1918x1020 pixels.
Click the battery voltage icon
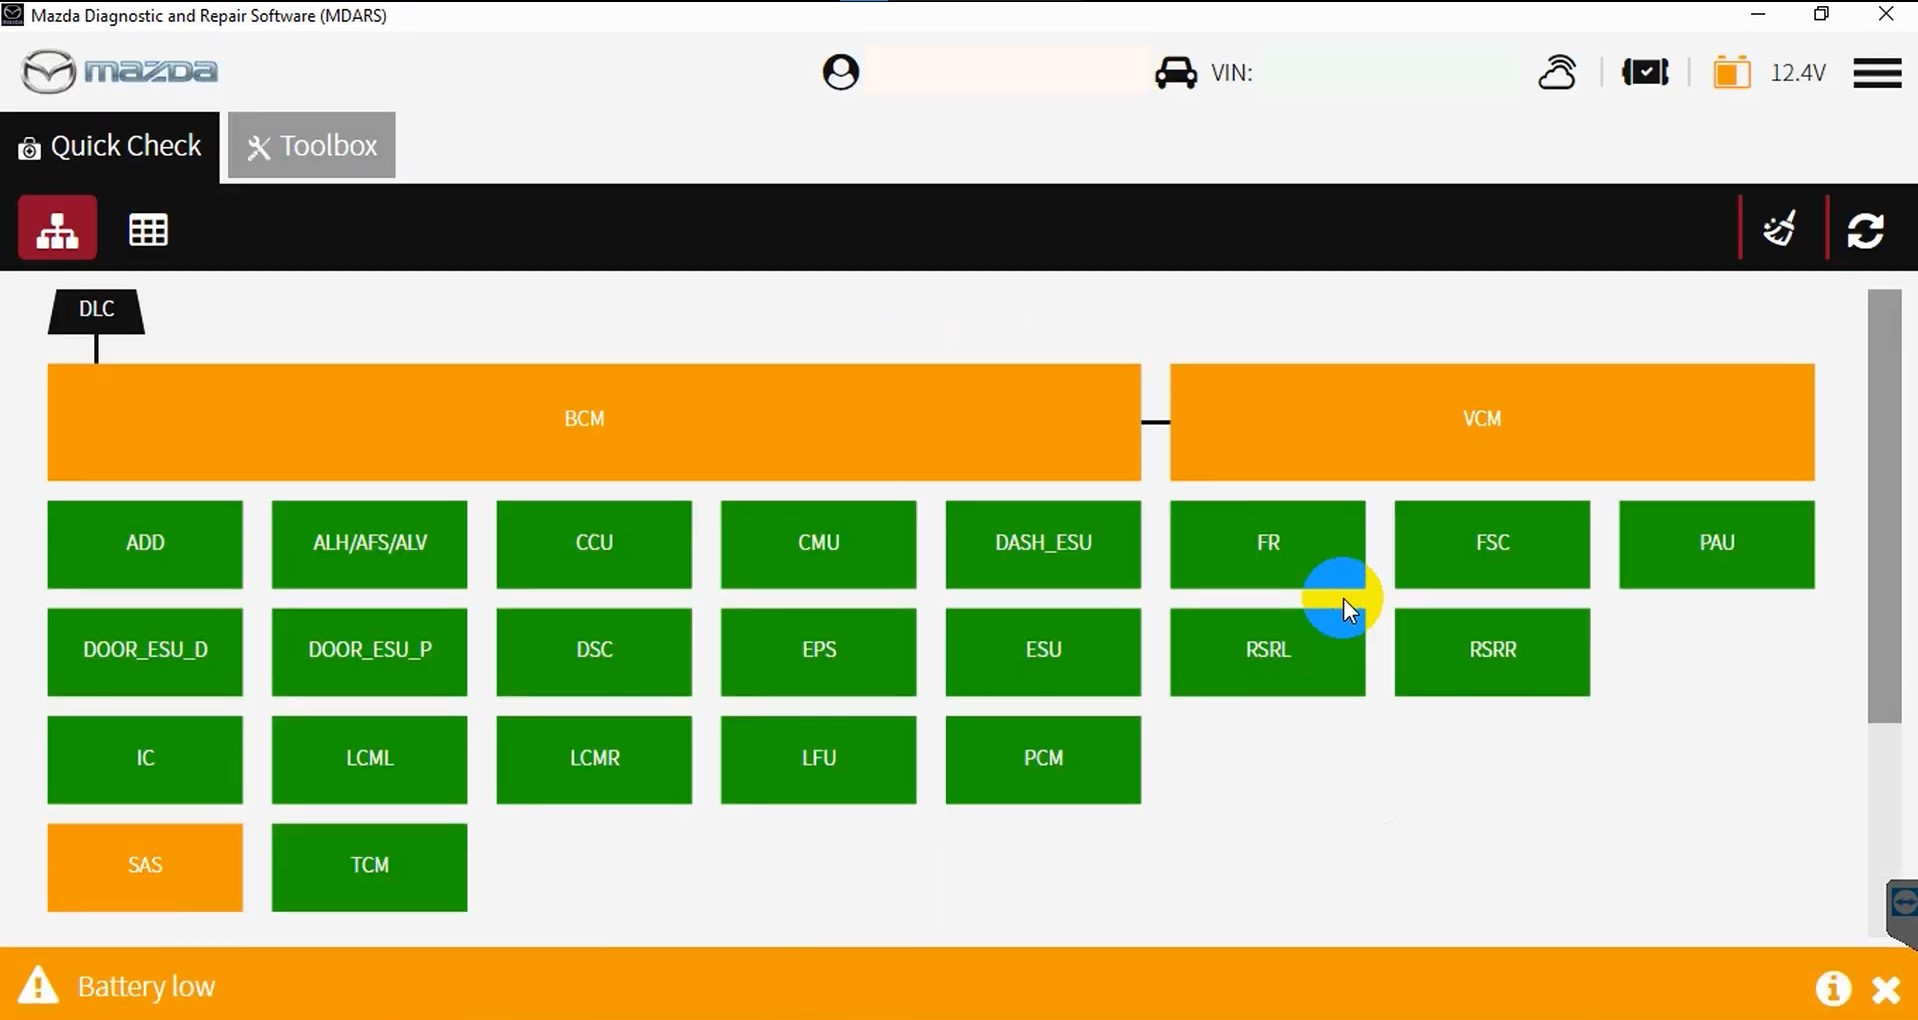click(1732, 72)
